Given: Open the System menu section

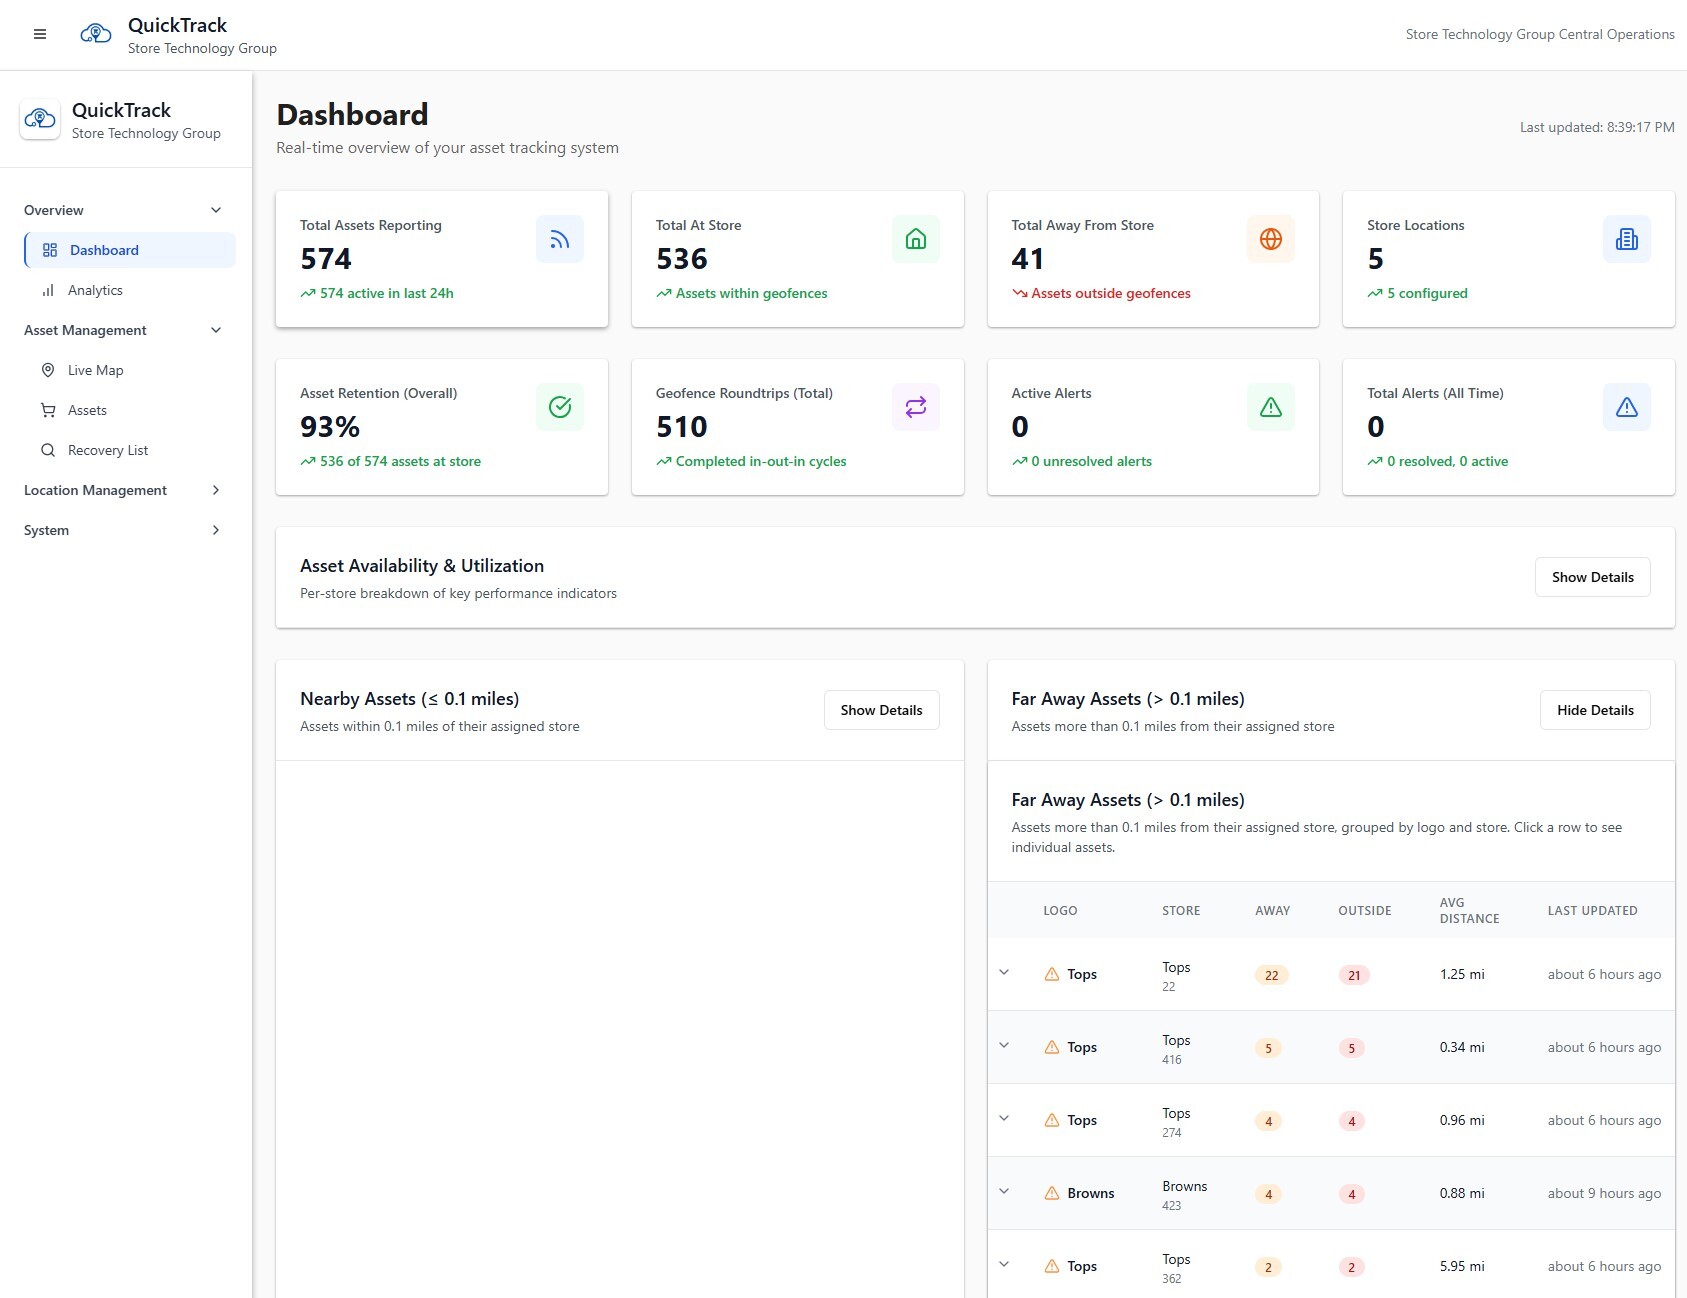Looking at the screenshot, I should (x=215, y=530).
